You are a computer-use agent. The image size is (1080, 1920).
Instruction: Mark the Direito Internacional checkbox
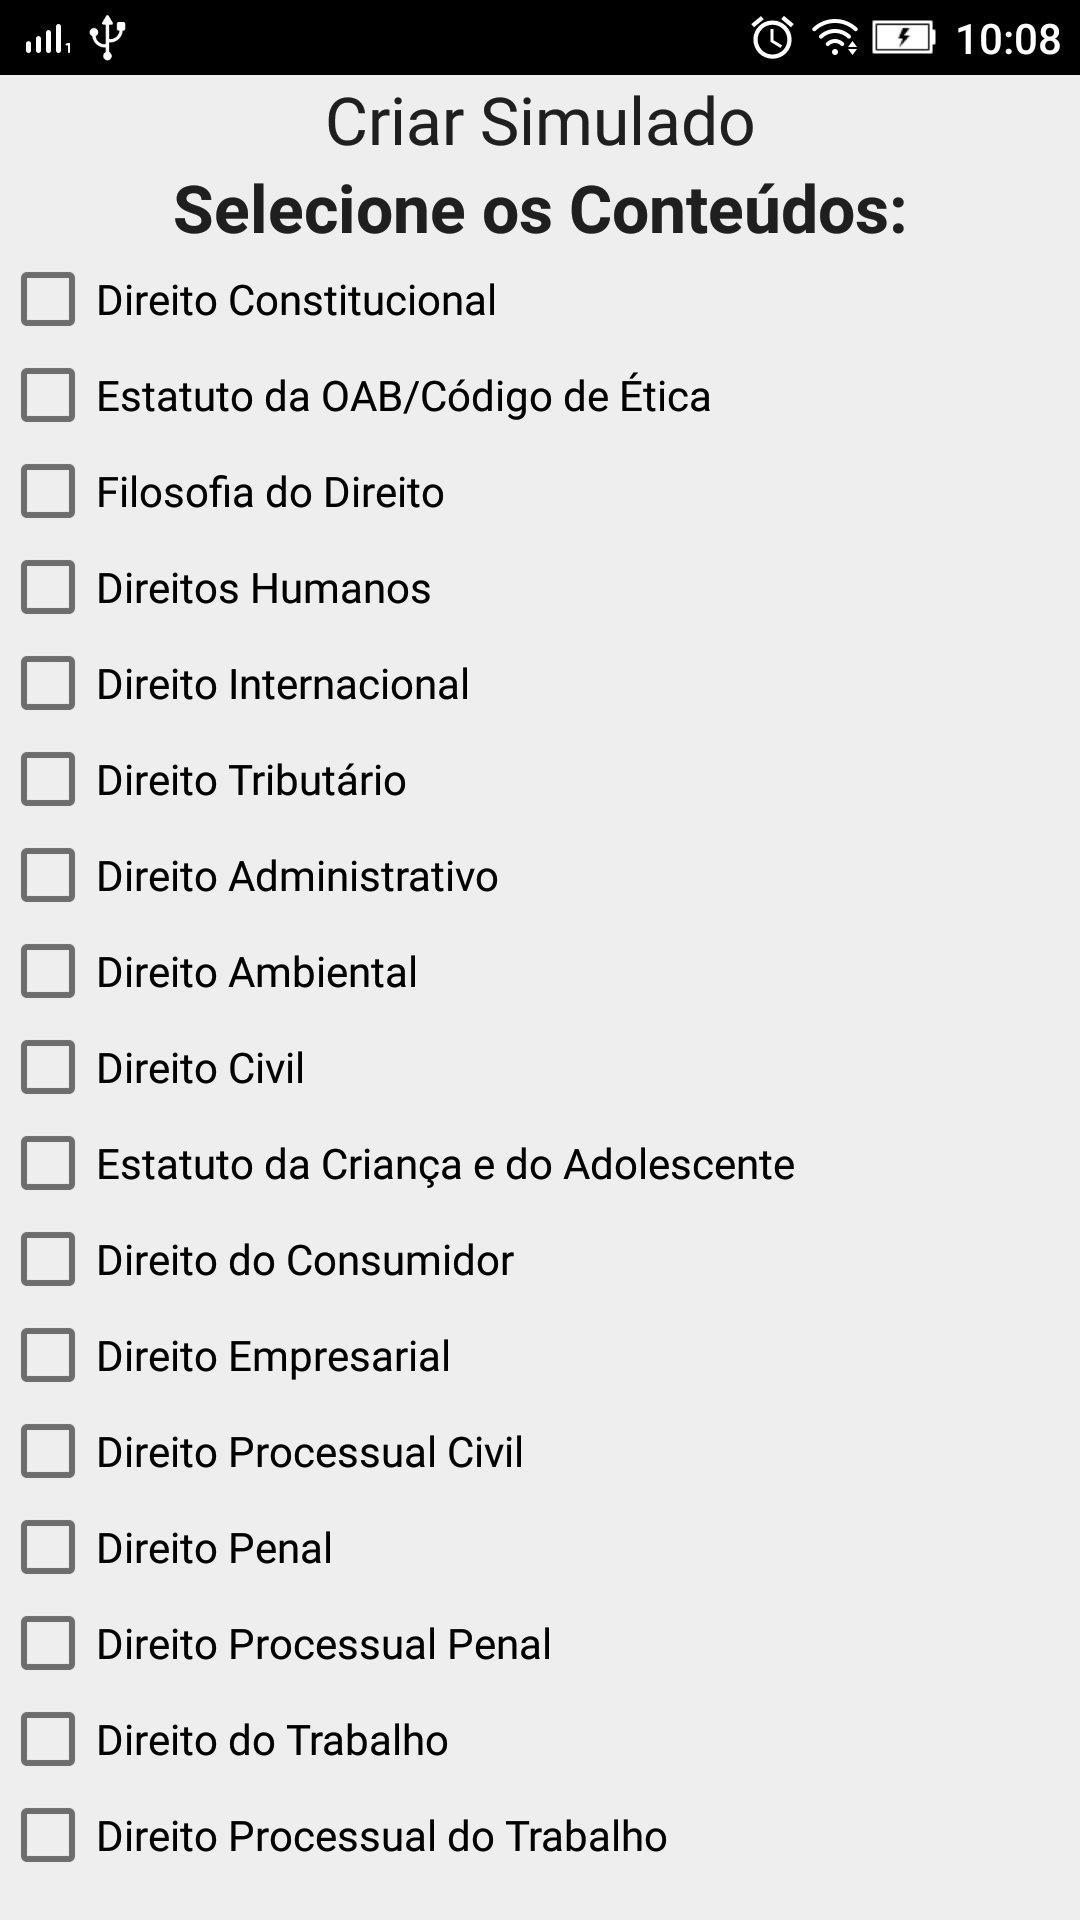tap(48, 684)
